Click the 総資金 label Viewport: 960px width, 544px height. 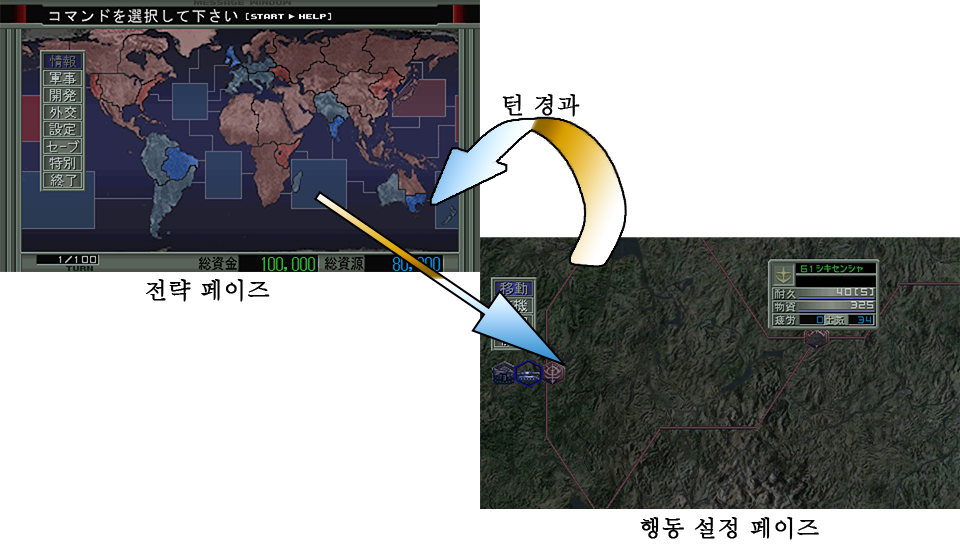coord(217,264)
